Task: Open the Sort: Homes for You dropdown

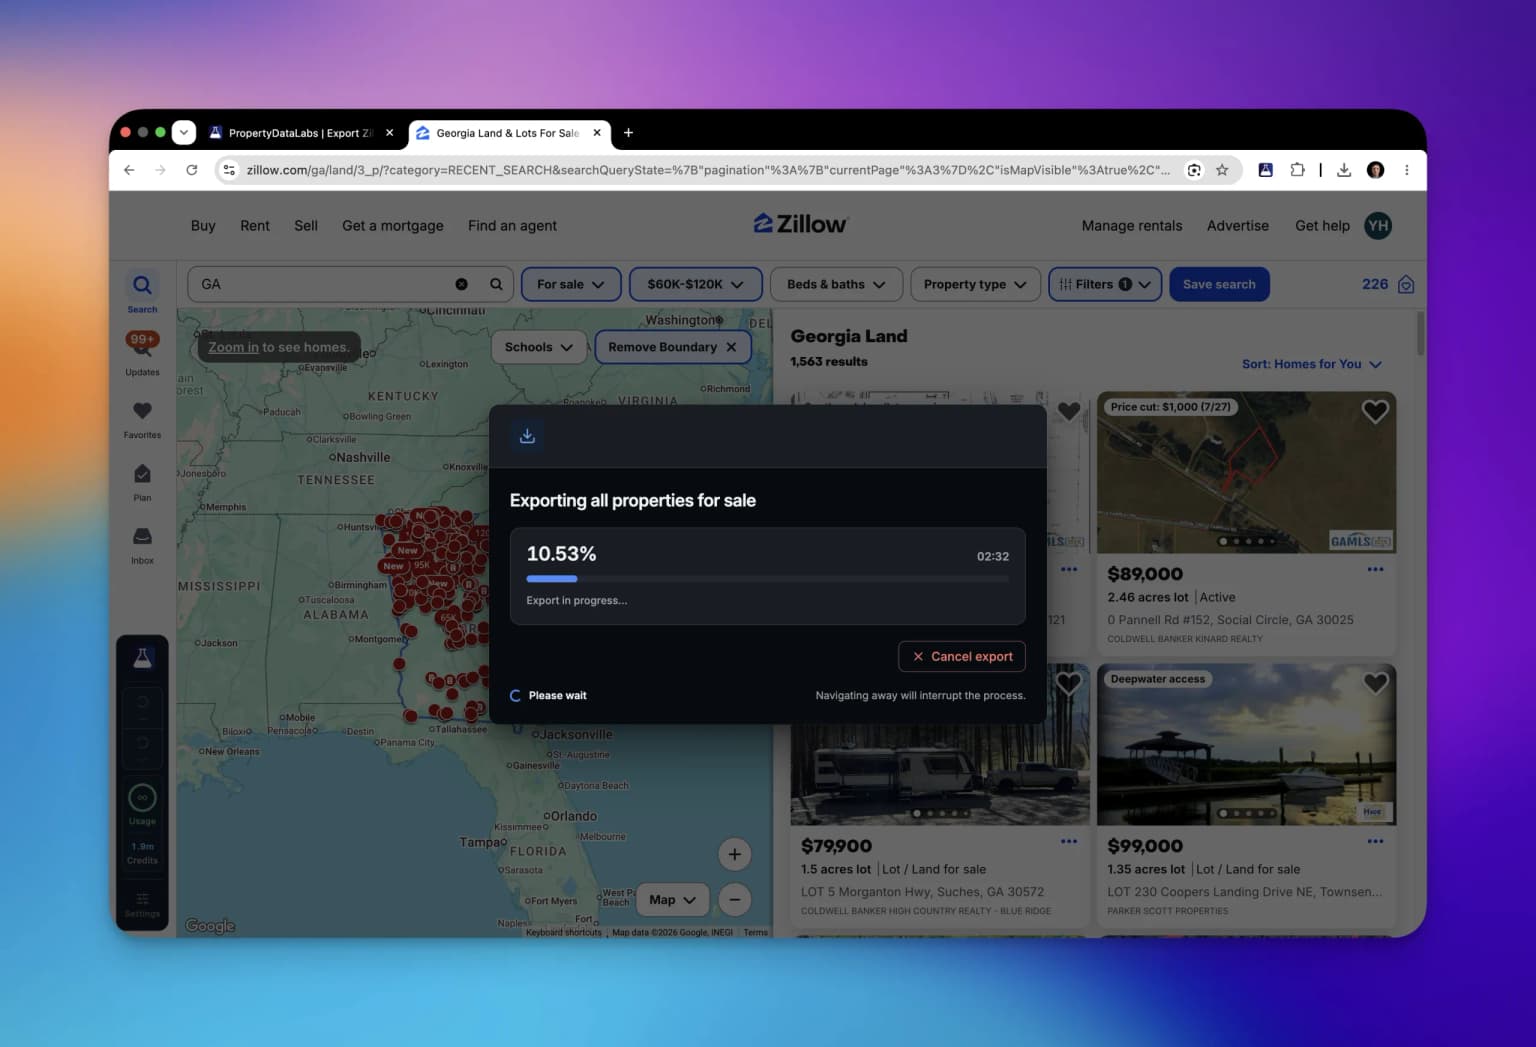Action: [1311, 364]
